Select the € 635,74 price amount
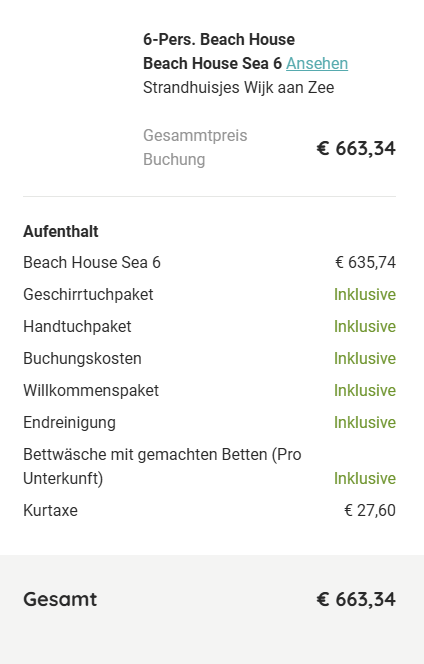 click(366, 263)
